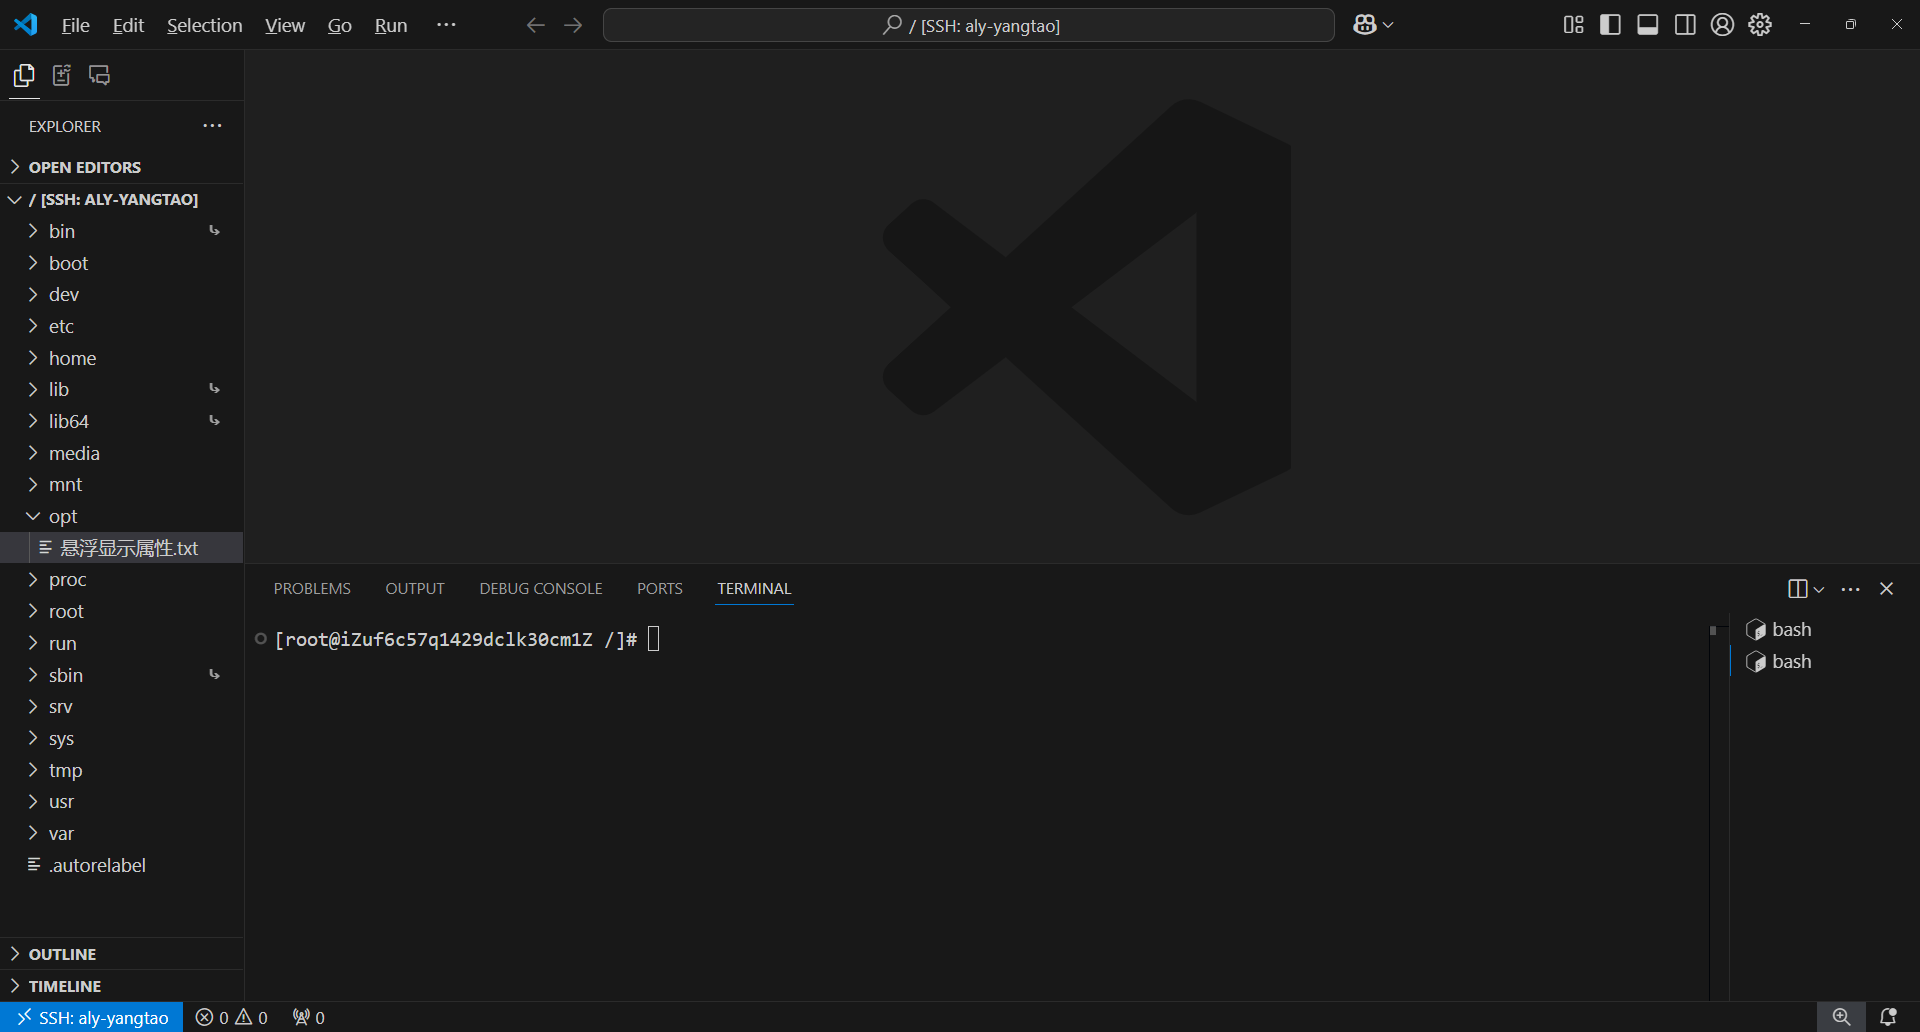Collapse the / [SSH: ALY-YANGTAO] root folder
Screen dimensions: 1920x1032
point(122,199)
